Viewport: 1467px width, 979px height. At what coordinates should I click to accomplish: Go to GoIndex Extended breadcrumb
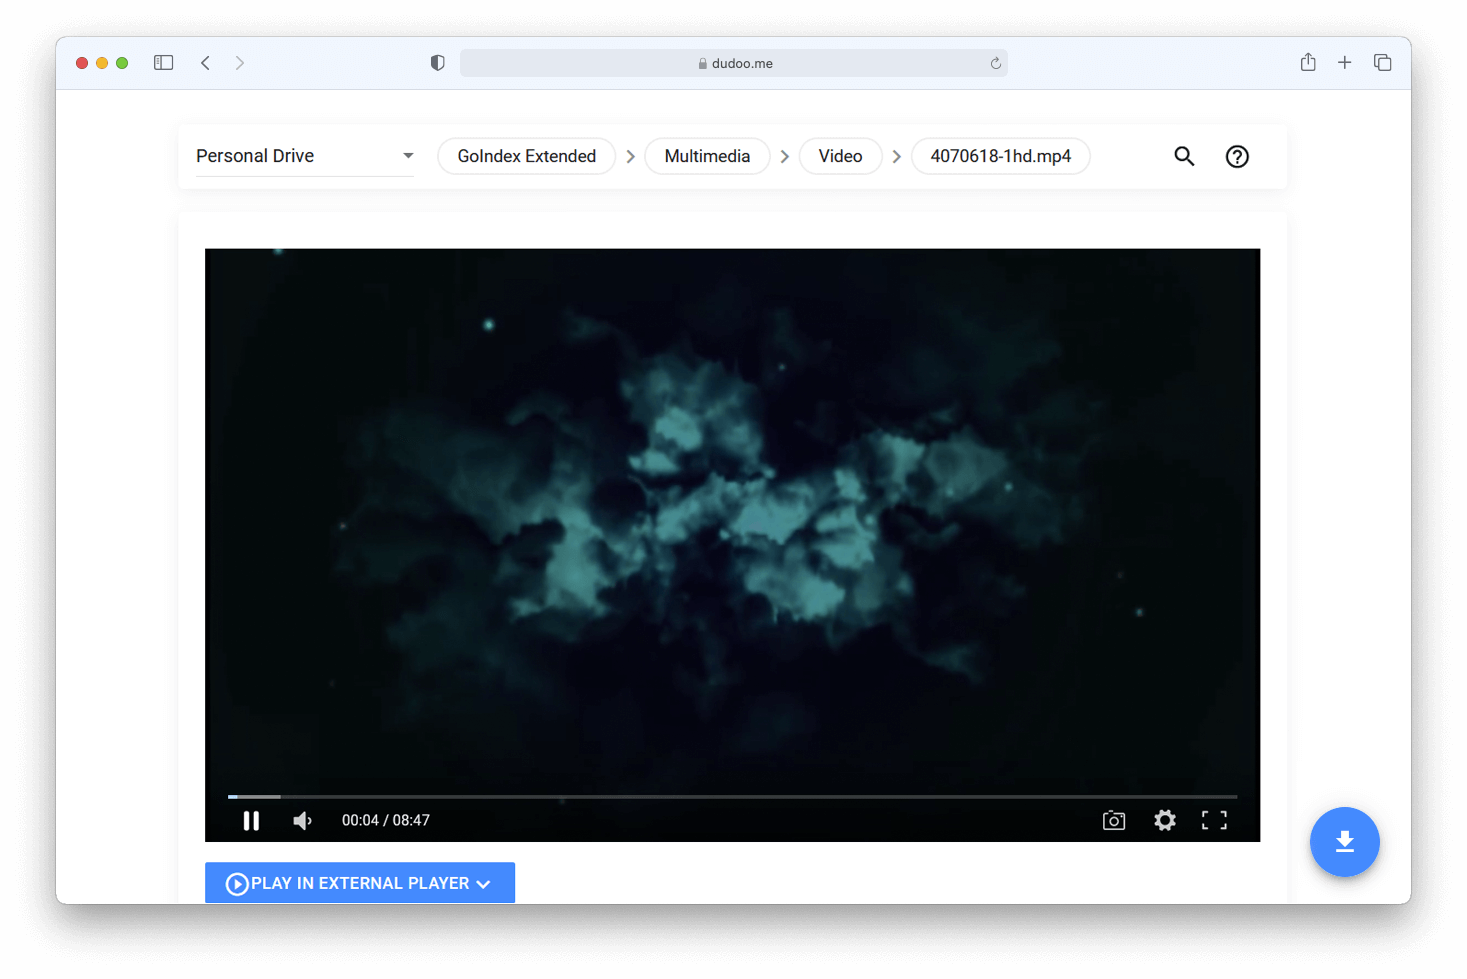[x=526, y=156]
